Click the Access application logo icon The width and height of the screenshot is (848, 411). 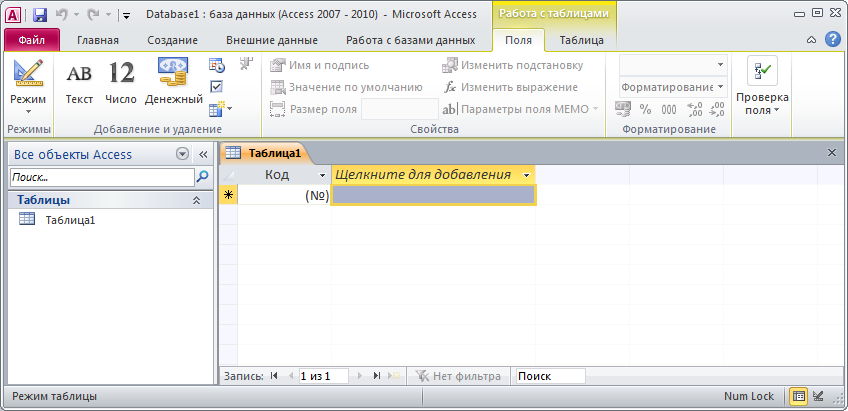click(12, 15)
